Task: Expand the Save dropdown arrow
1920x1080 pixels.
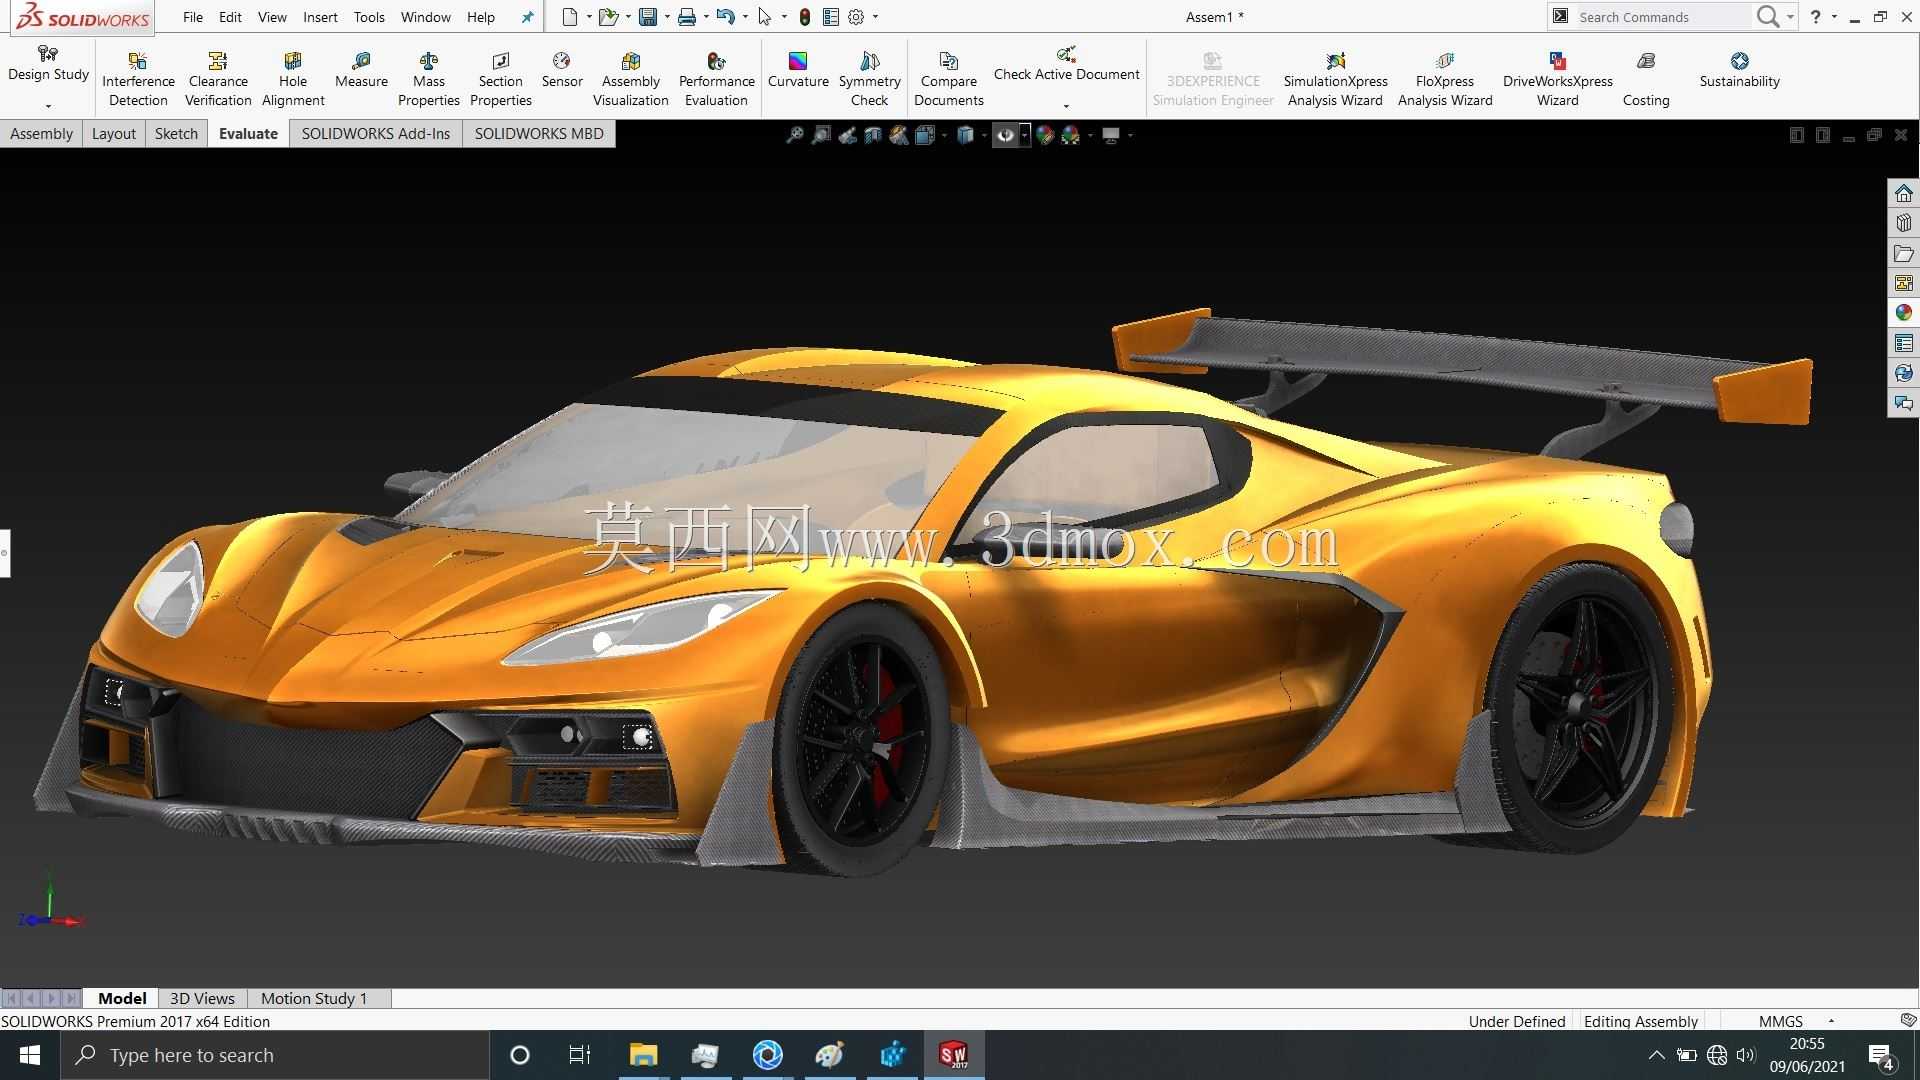Action: [x=667, y=17]
